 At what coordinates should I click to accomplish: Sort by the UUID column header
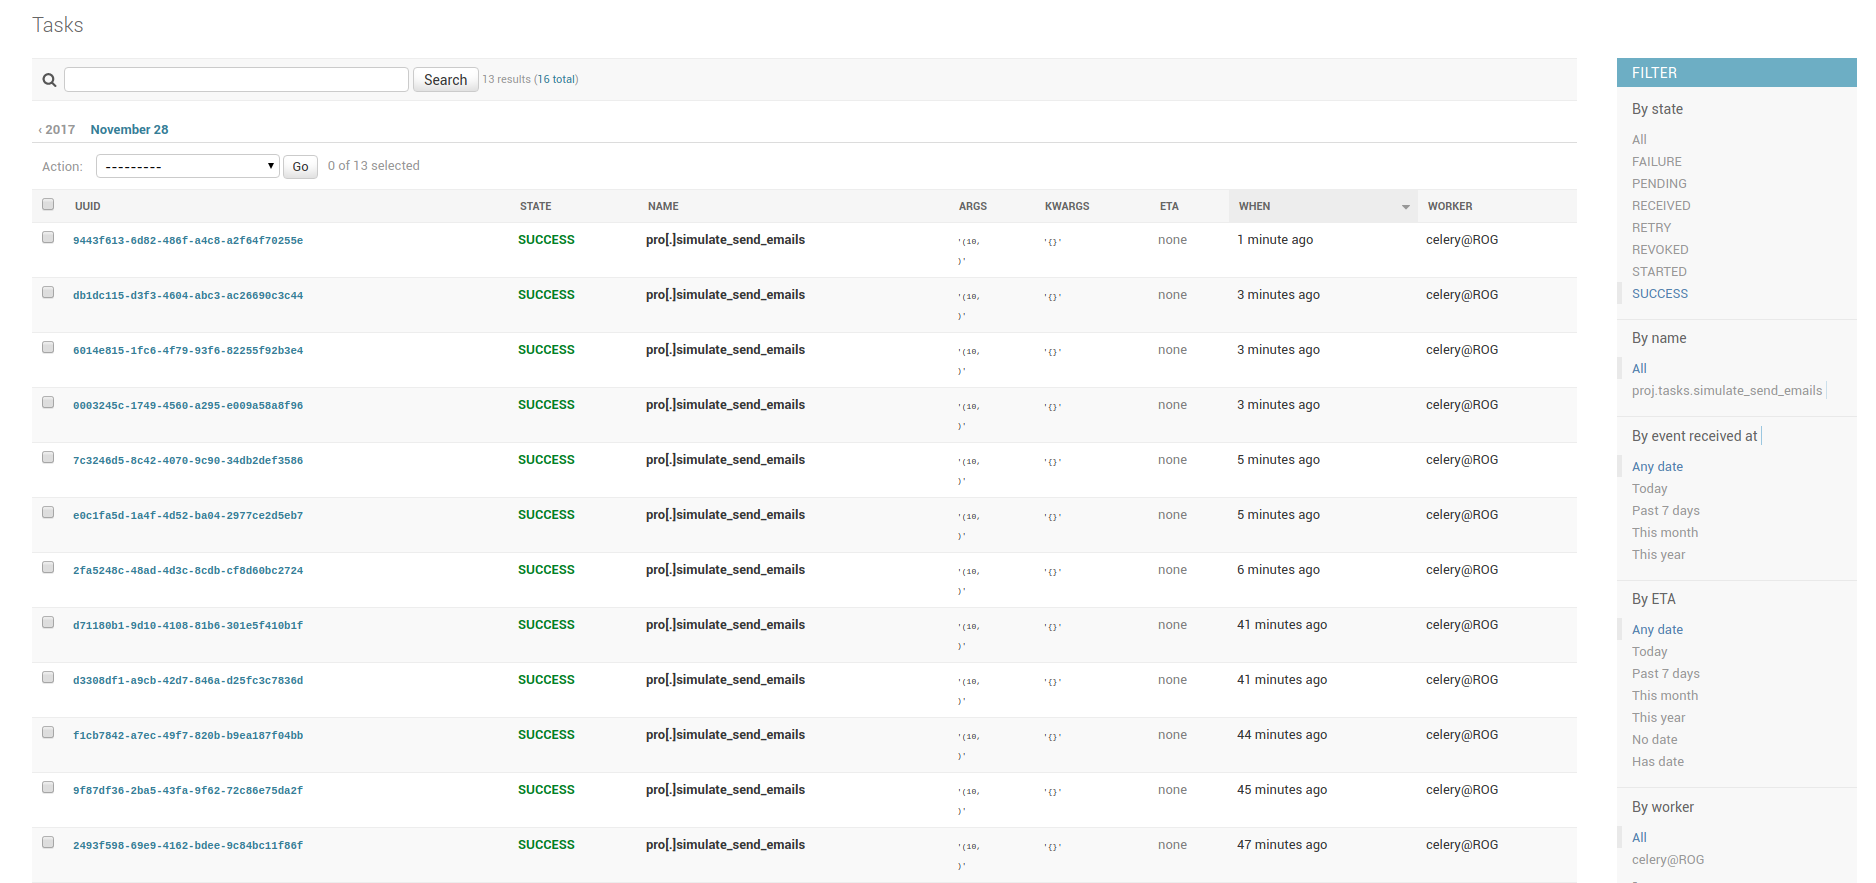coord(88,206)
